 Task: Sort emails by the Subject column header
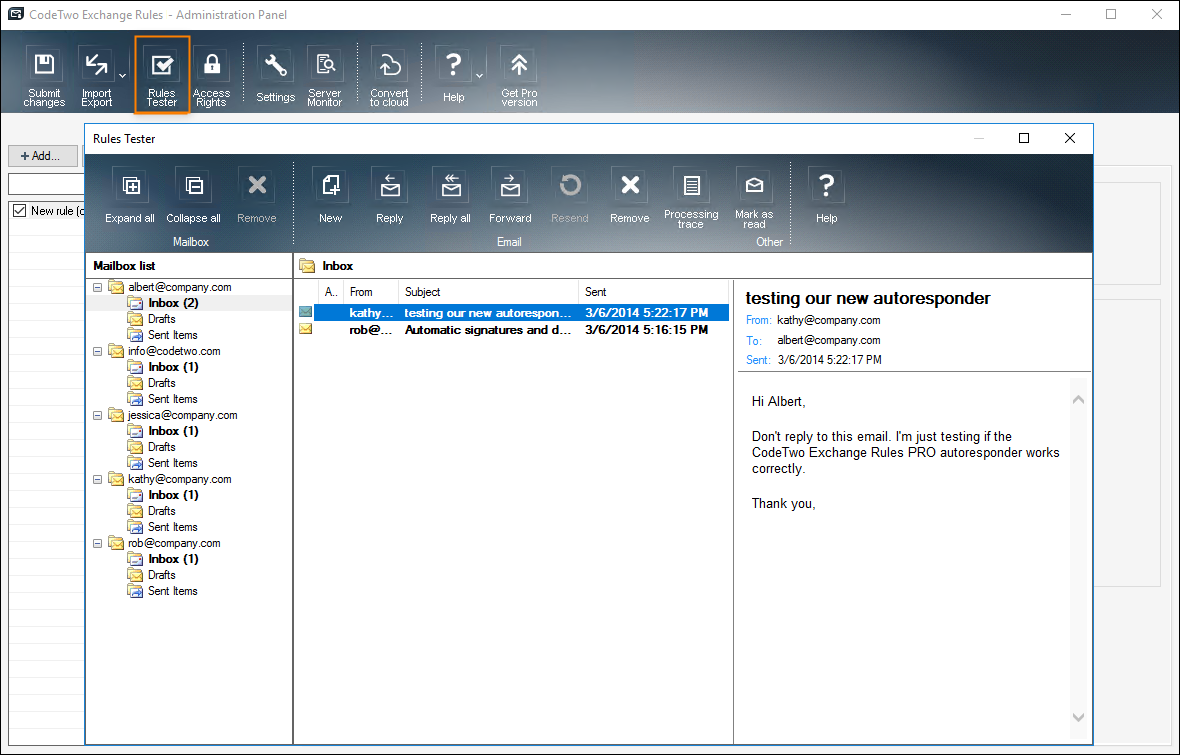tap(488, 292)
